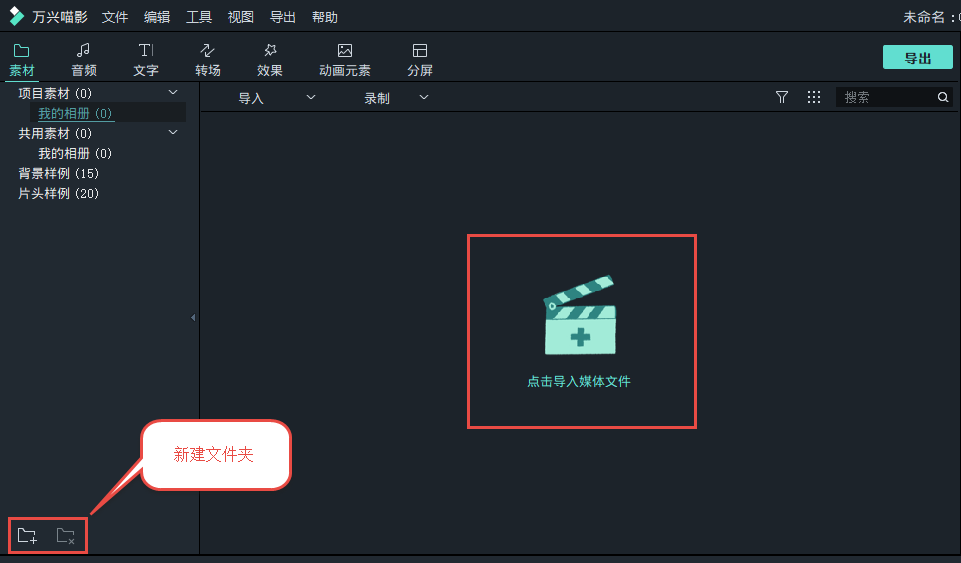This screenshot has width=961, height=563.
Task: Expand the 录制 dropdown arrow
Action: pos(424,97)
